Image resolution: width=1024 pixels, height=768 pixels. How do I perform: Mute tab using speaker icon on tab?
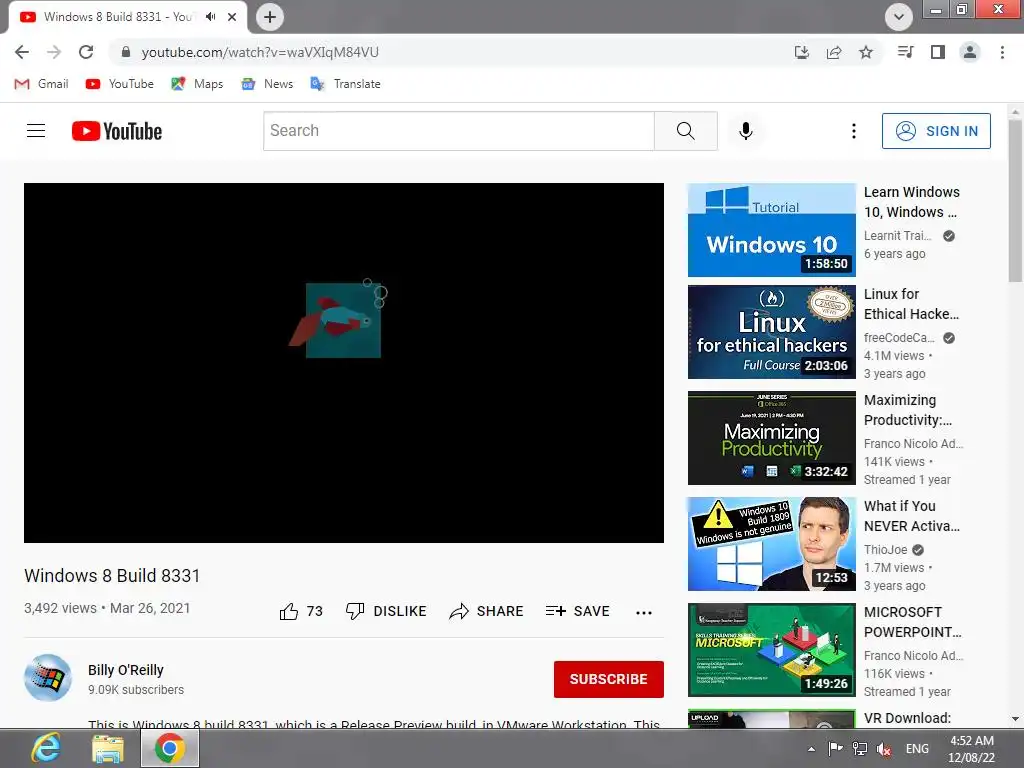click(210, 17)
